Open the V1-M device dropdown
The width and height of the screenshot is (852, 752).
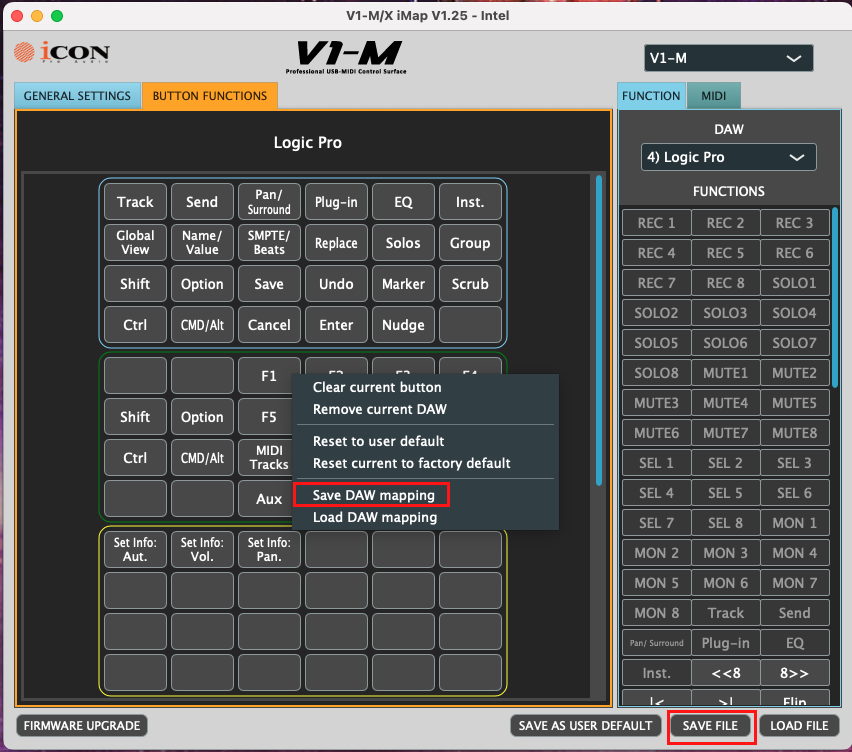tap(728, 58)
